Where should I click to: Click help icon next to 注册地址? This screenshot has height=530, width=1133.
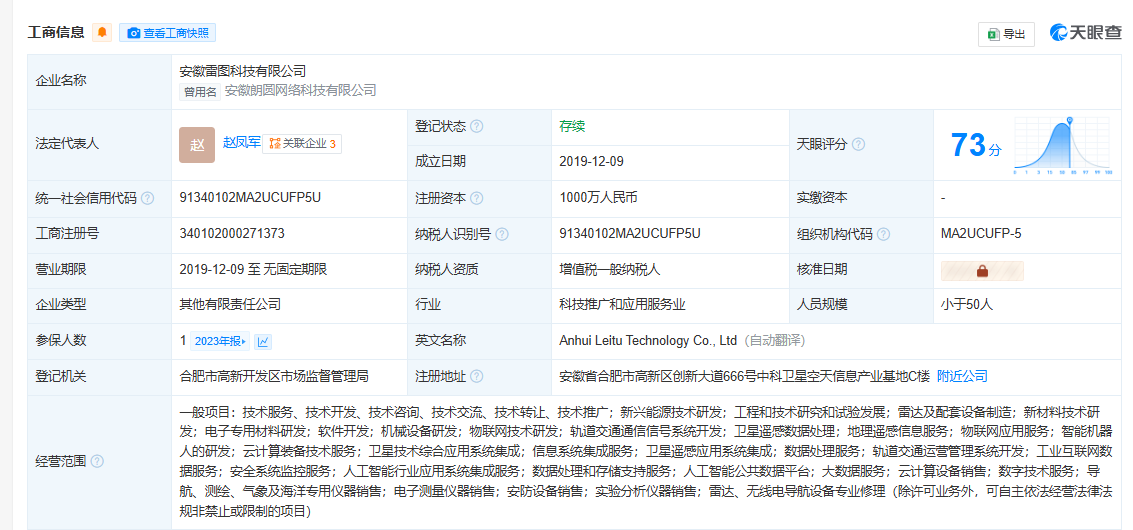pyautogui.click(x=477, y=376)
